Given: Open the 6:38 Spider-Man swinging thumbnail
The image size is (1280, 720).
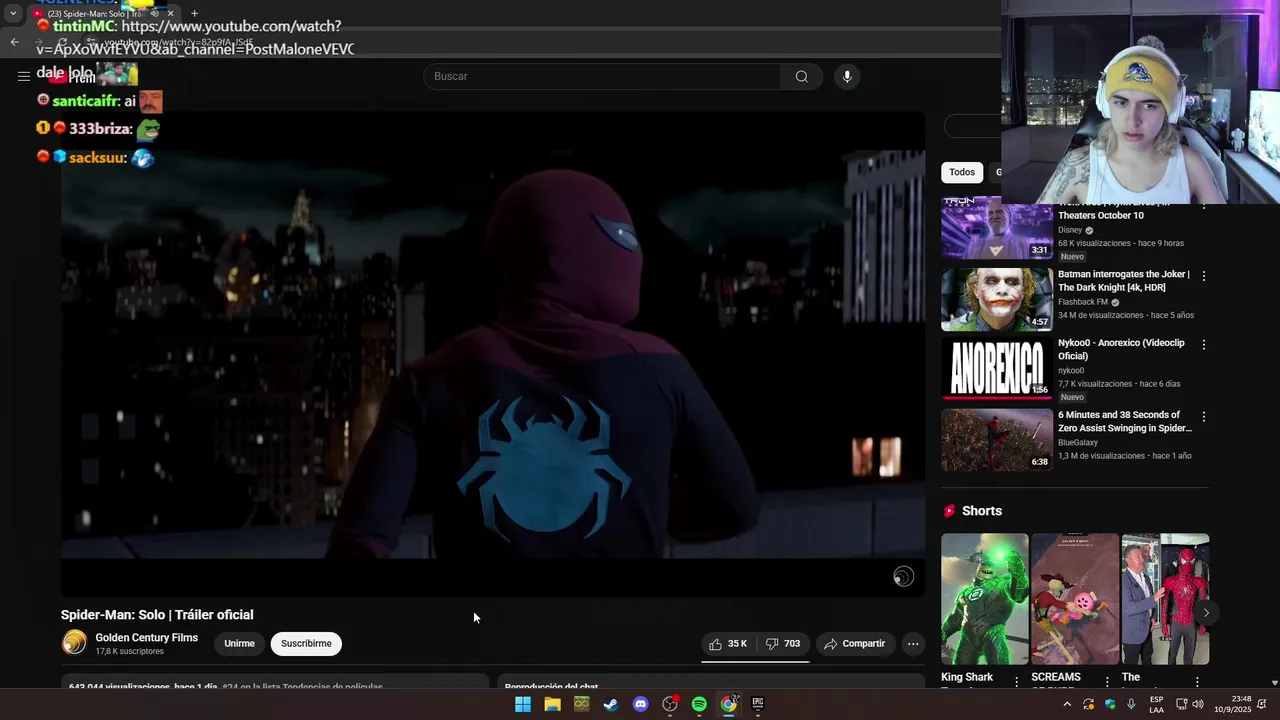Looking at the screenshot, I should 996,439.
